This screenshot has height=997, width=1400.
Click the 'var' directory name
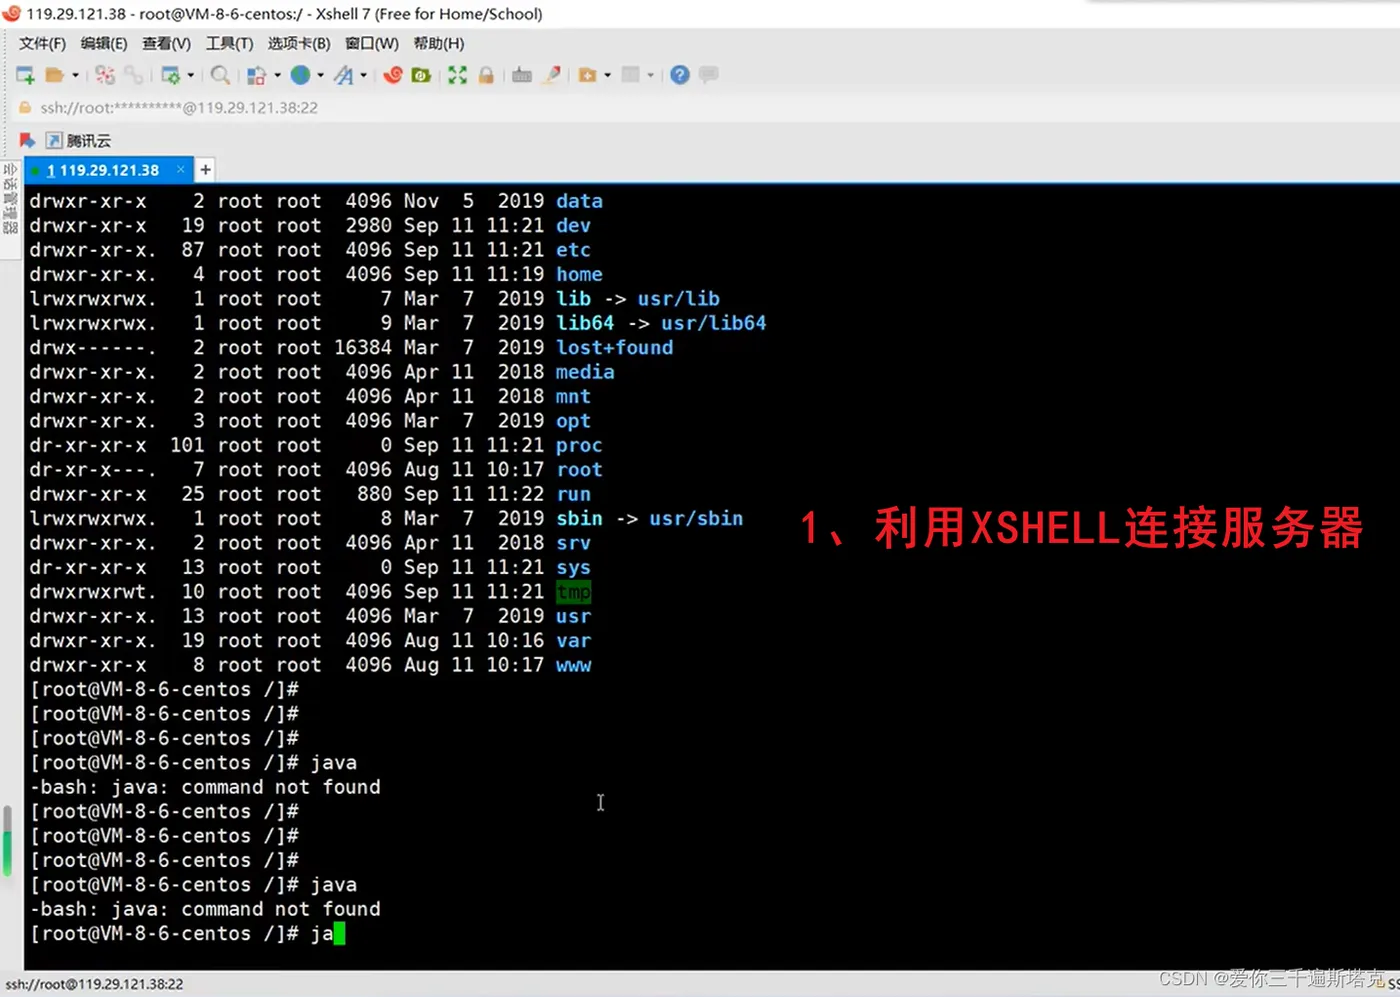[574, 641]
